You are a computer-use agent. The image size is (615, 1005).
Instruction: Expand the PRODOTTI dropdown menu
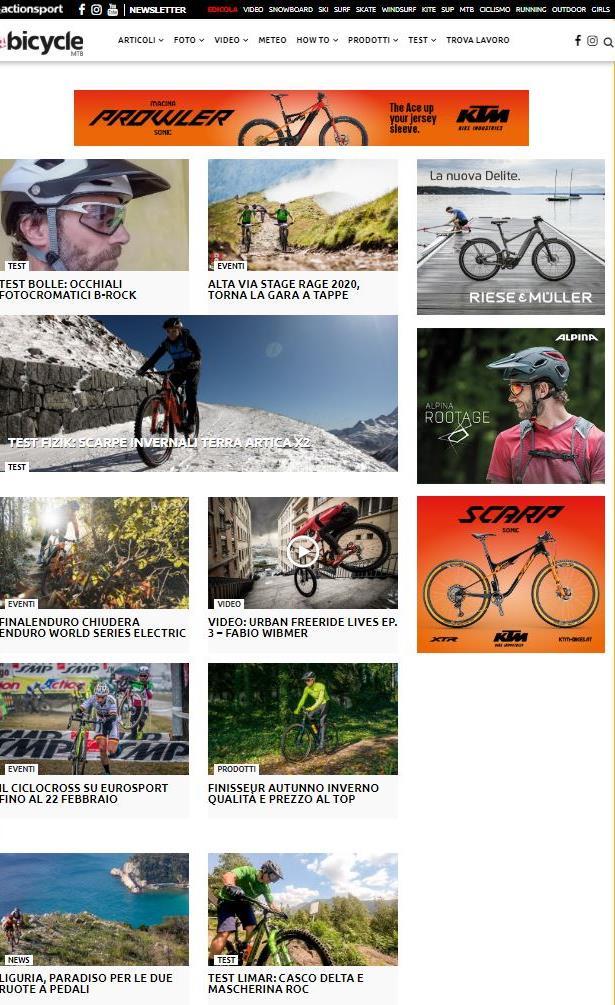373,40
